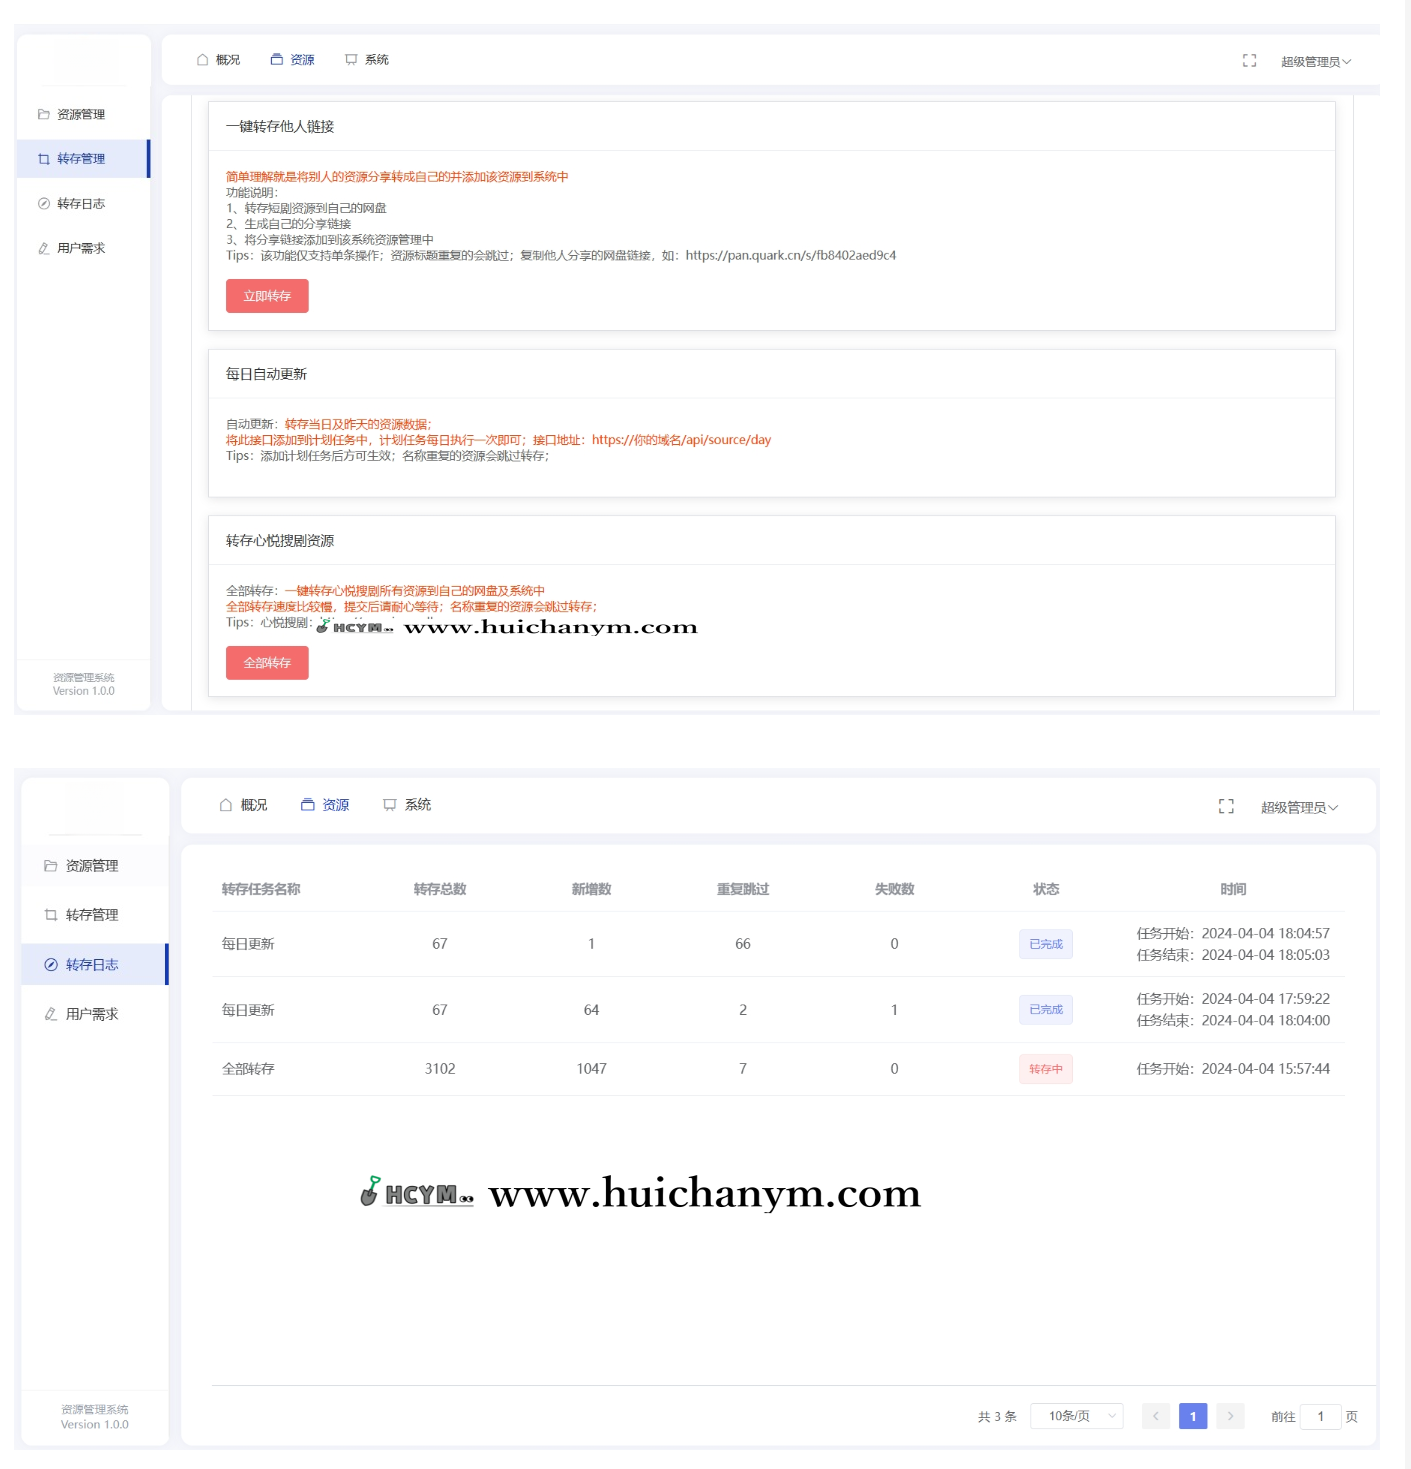Click the 资源 browser icon in top bar
Viewport: 1411px width, 1469px height.
click(277, 59)
